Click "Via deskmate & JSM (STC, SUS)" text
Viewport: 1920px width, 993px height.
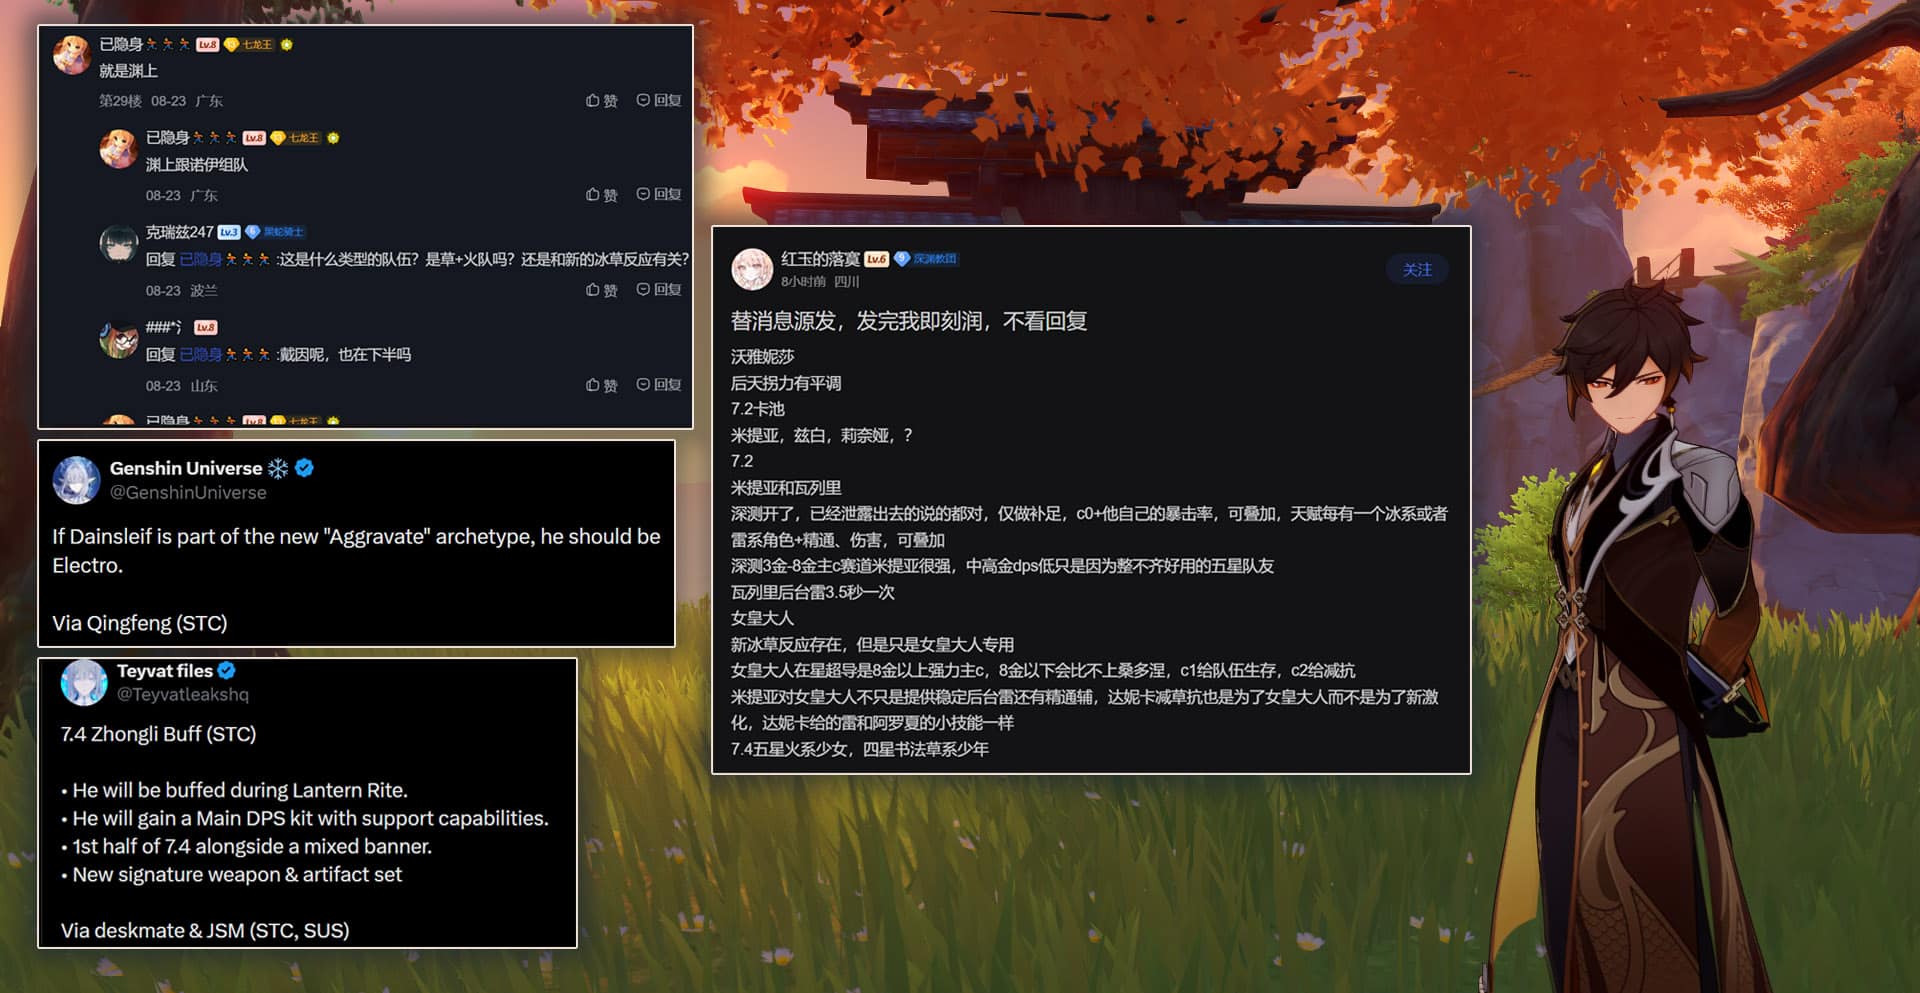tap(205, 931)
